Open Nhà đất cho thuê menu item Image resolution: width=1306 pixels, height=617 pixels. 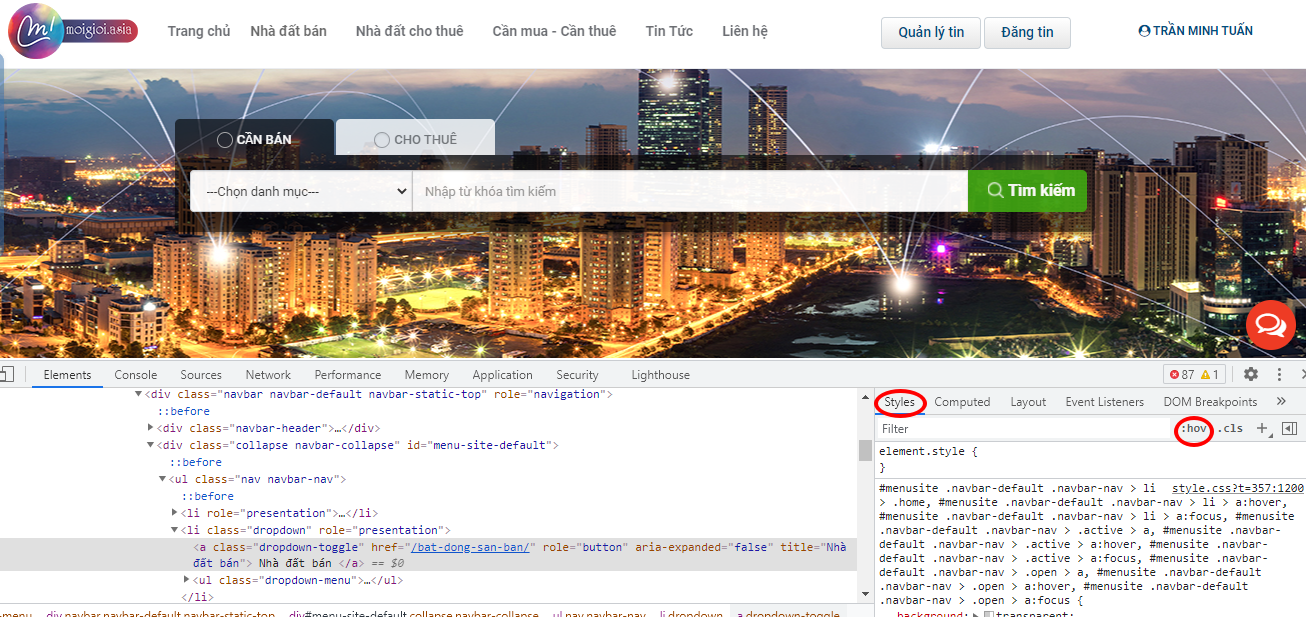point(409,31)
